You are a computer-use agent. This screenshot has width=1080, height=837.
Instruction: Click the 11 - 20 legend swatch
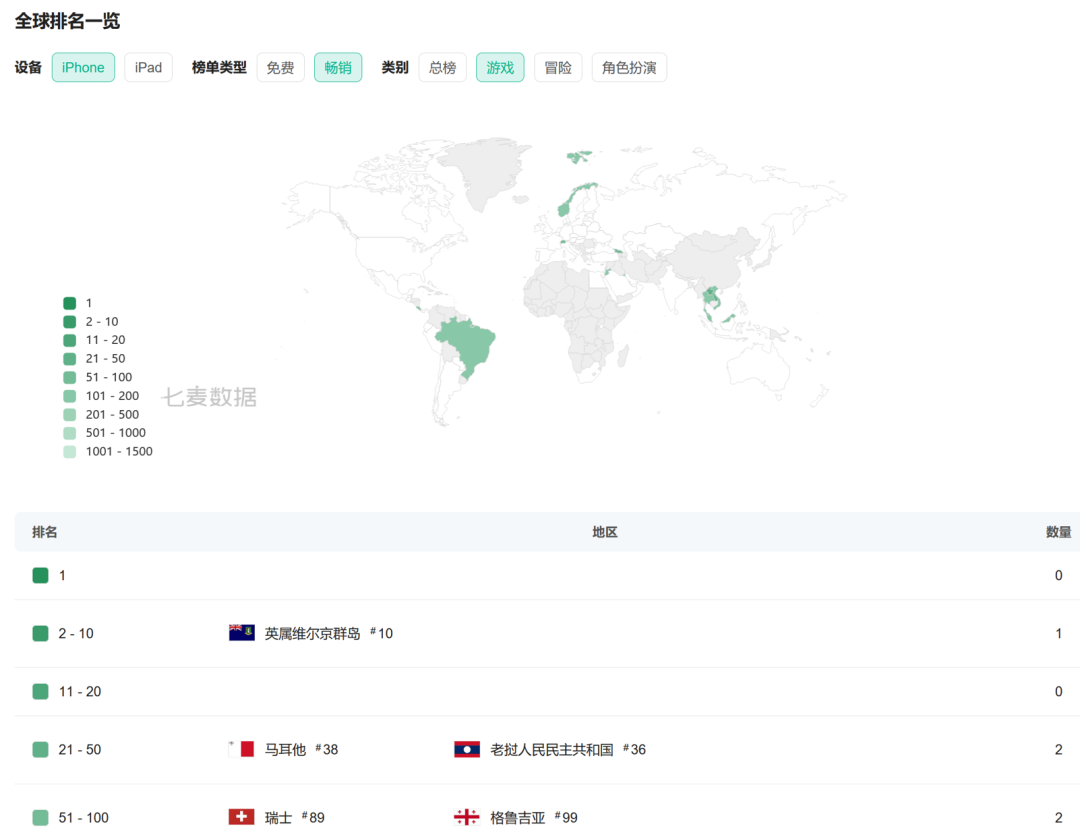click(x=70, y=340)
